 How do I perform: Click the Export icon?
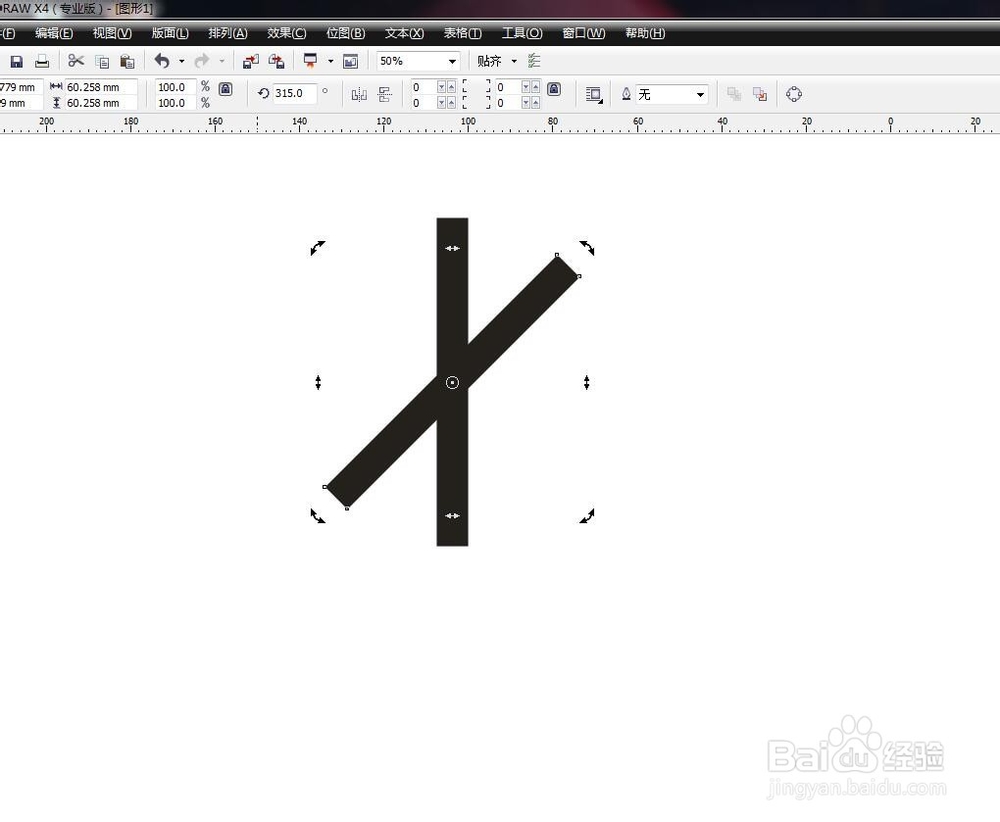point(276,61)
